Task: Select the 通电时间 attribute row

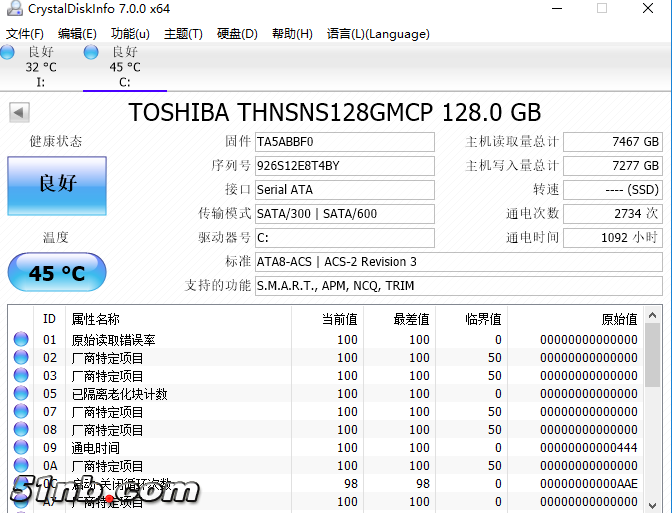Action: 326,447
